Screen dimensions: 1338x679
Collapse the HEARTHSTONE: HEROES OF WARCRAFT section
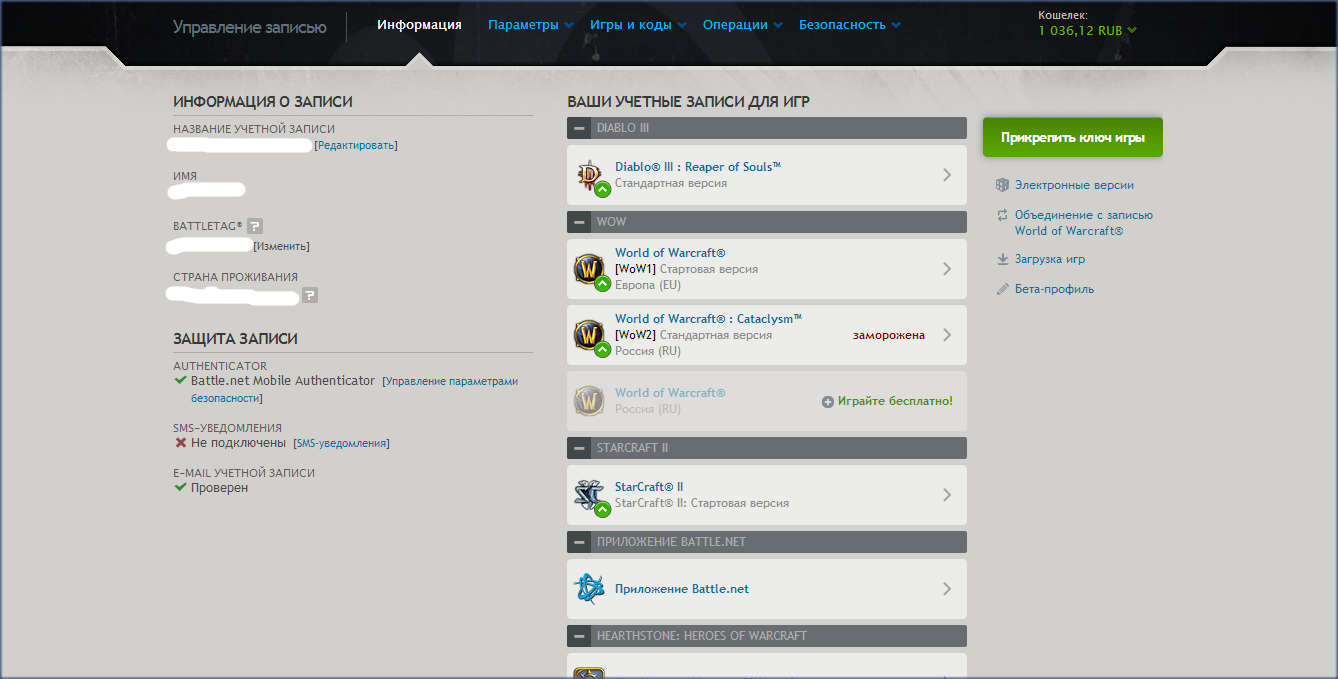click(x=579, y=636)
